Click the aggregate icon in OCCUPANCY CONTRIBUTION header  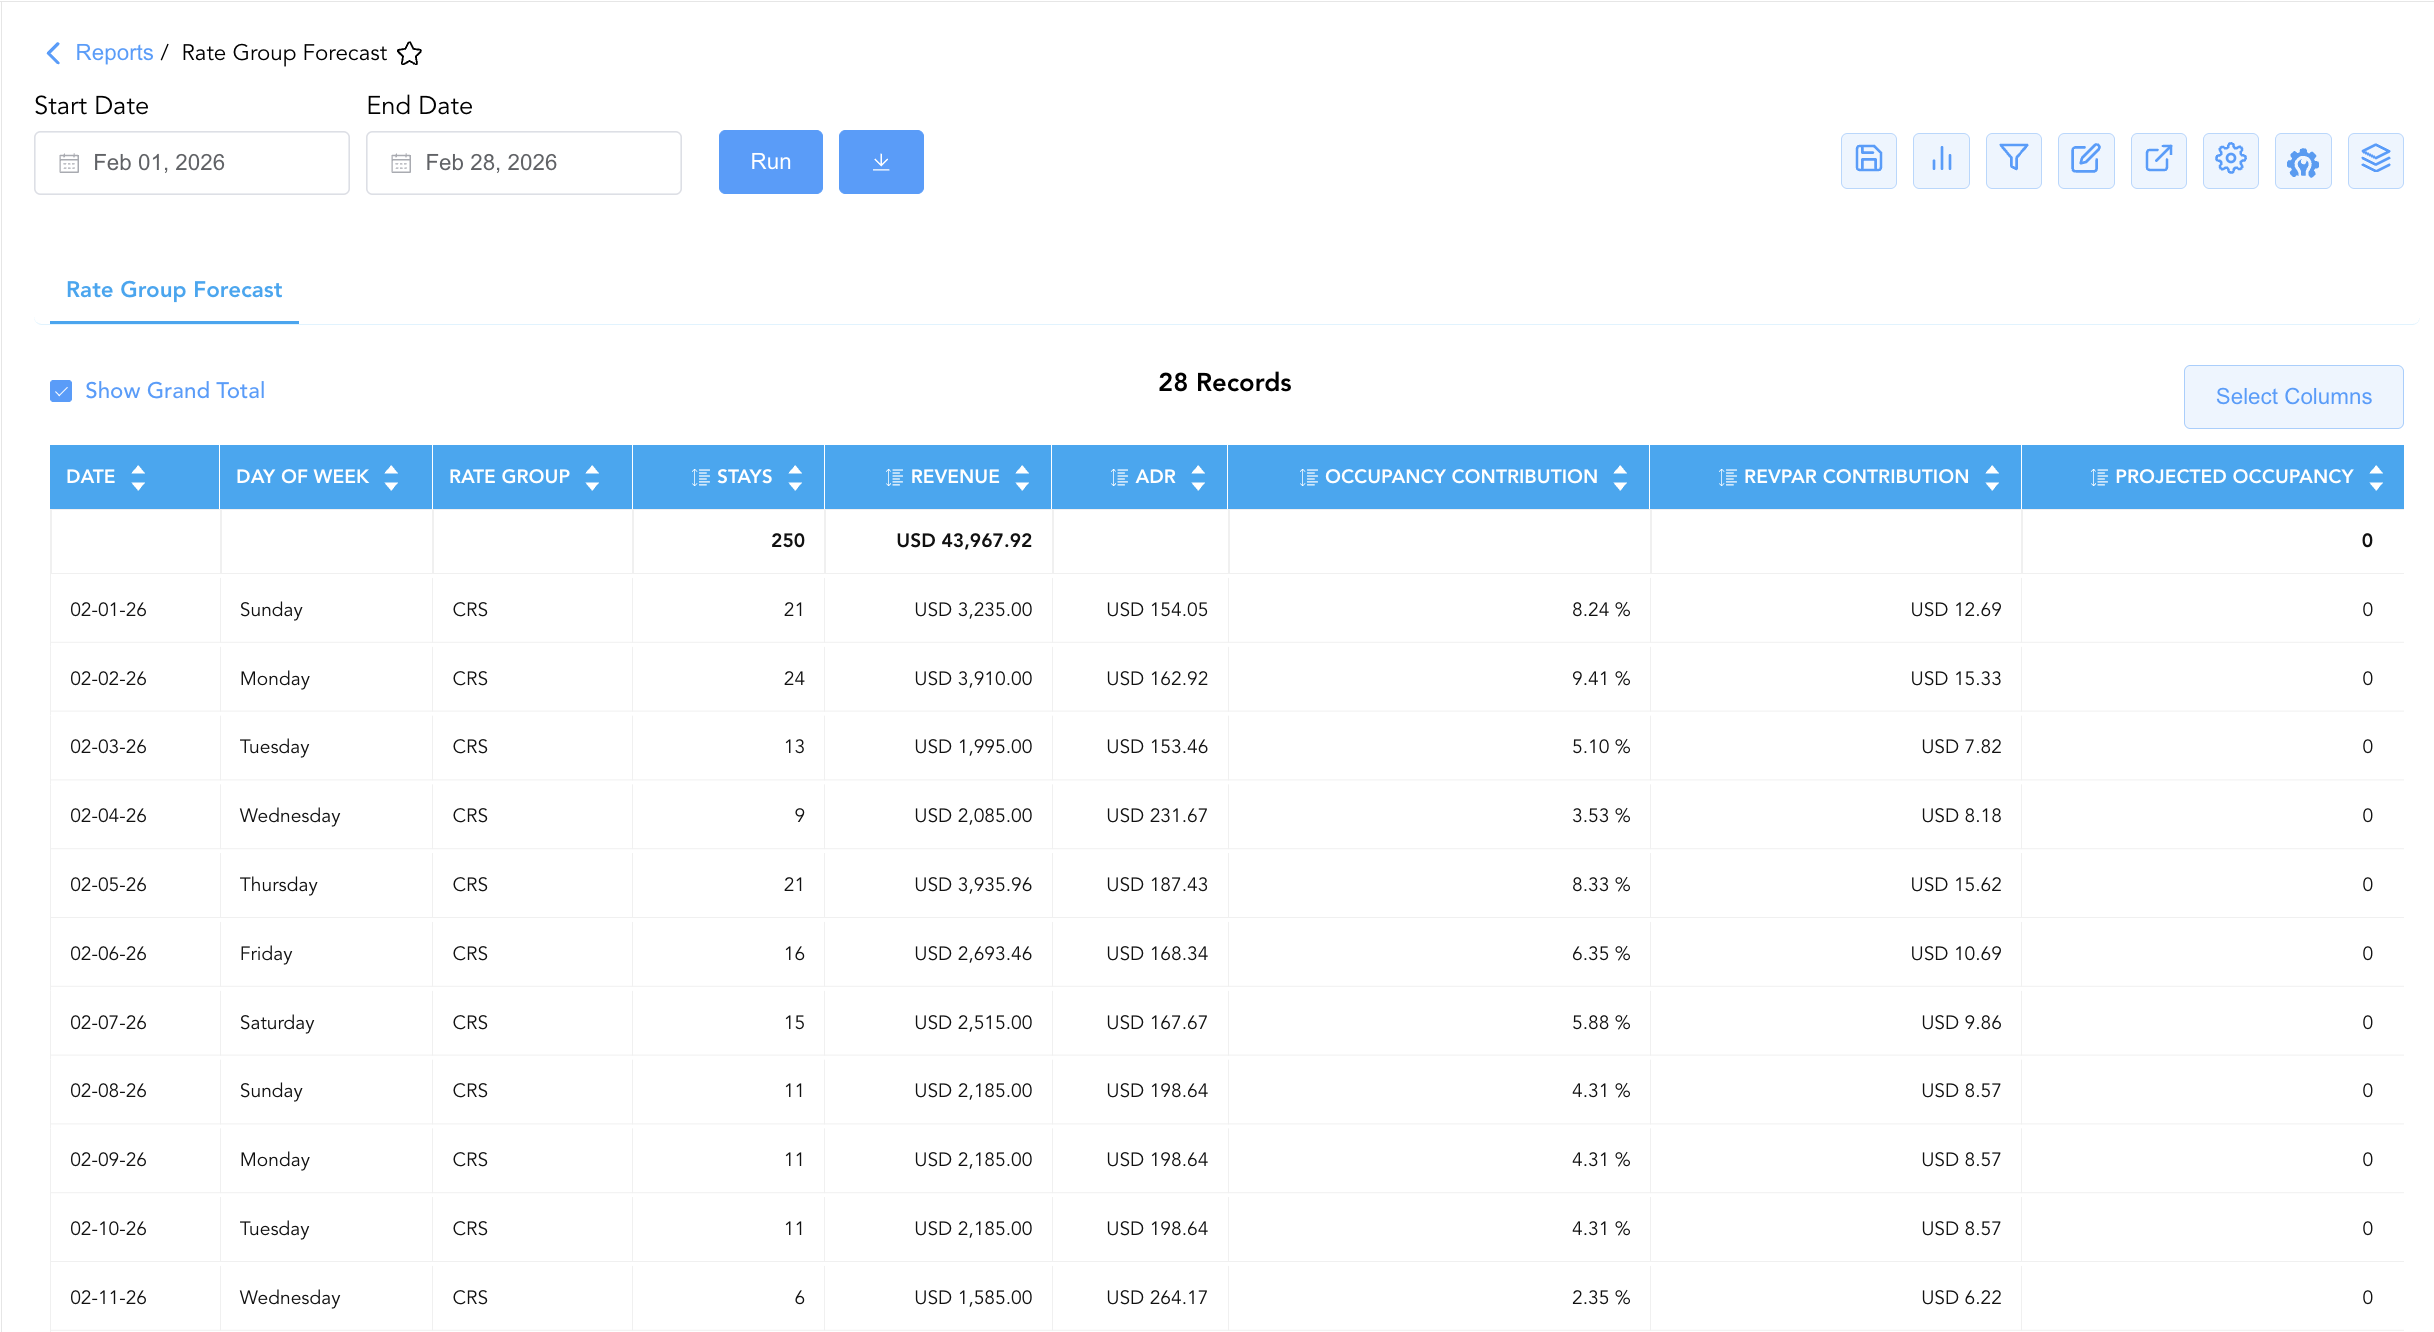[x=1309, y=477]
